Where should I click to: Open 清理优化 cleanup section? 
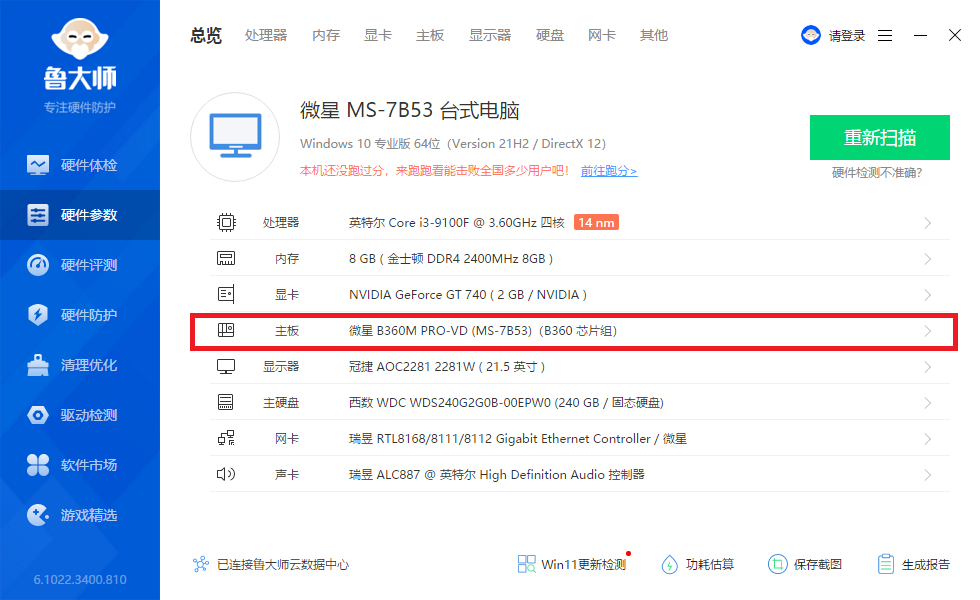click(x=80, y=365)
